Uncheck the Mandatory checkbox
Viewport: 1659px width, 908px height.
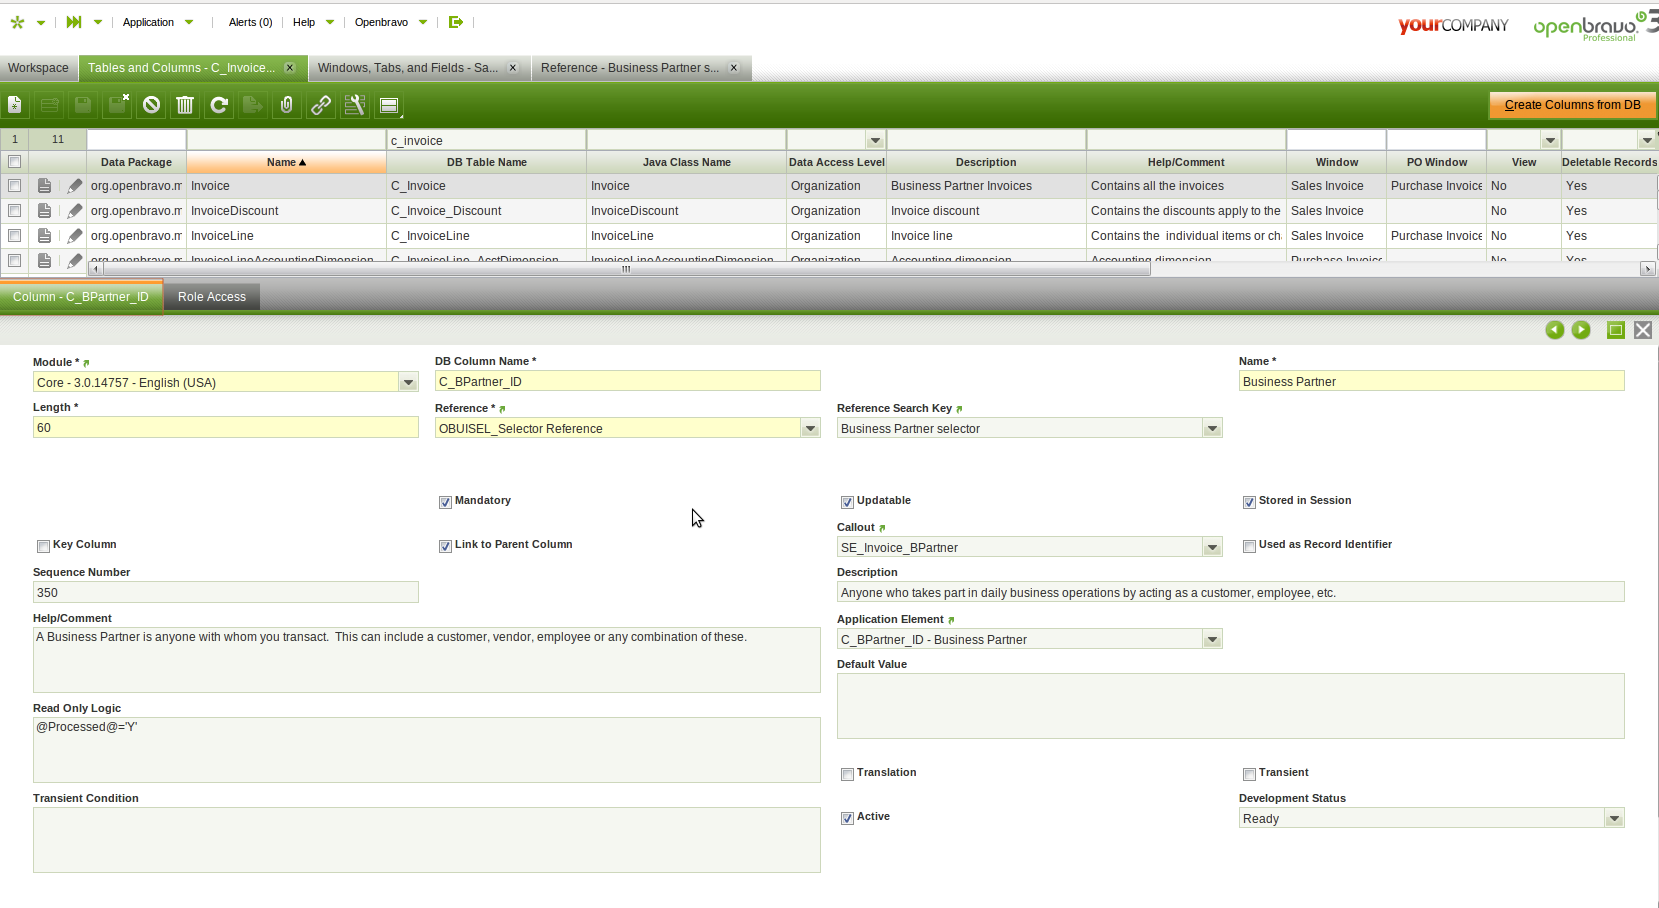445,502
